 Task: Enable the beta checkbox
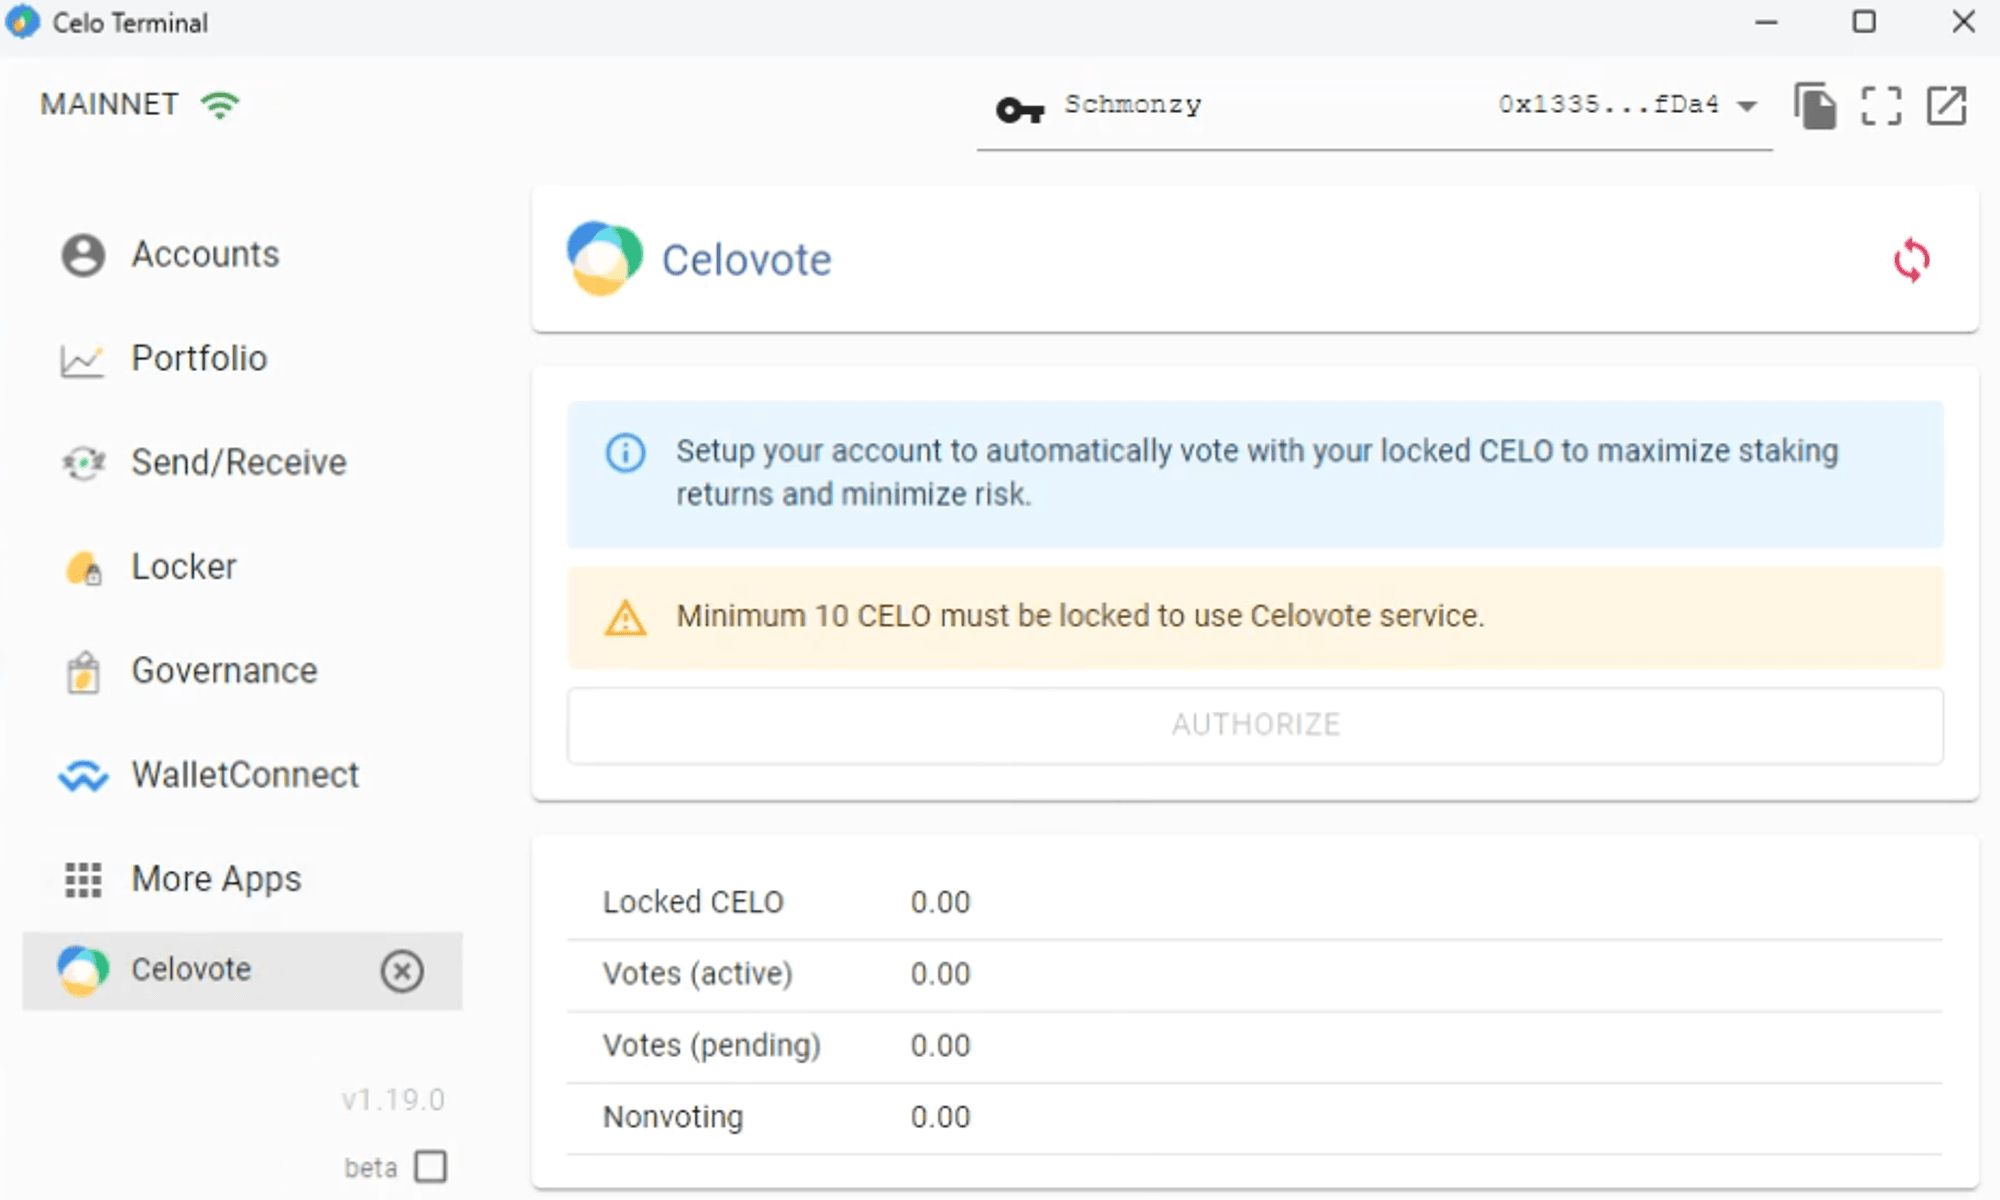coord(431,1166)
